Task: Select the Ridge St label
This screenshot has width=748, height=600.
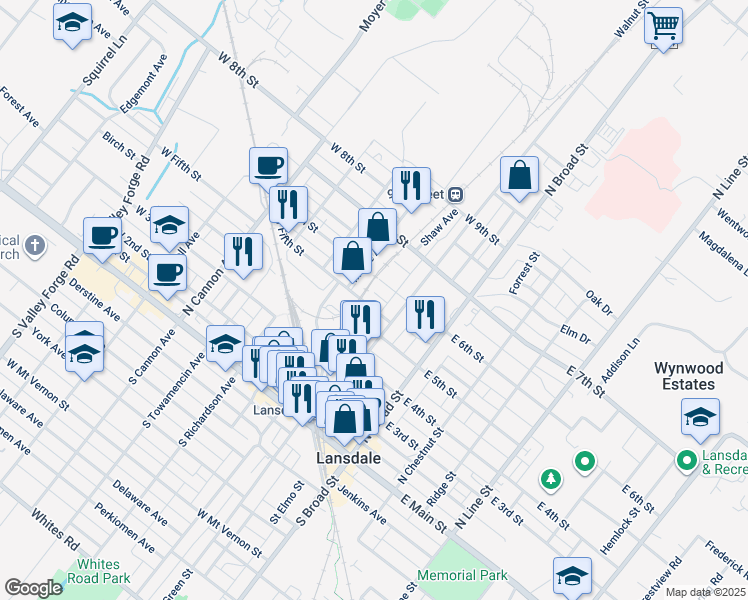Action: click(441, 489)
